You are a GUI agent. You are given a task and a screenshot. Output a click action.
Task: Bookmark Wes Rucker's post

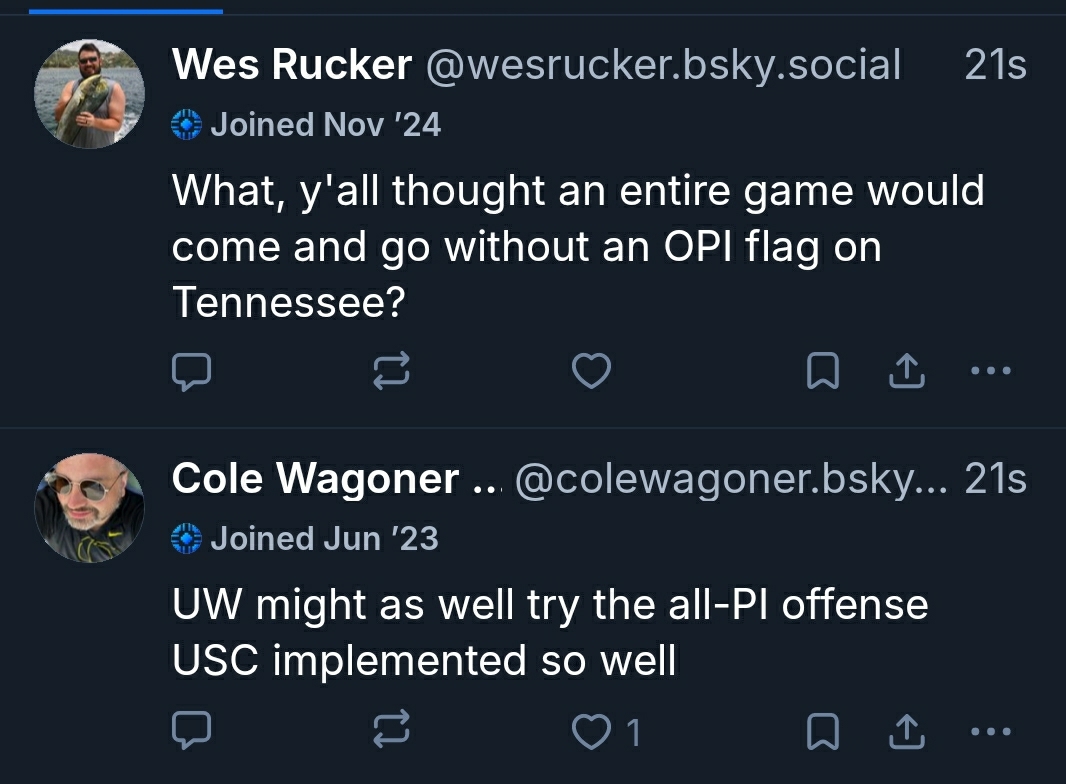[x=822, y=372]
